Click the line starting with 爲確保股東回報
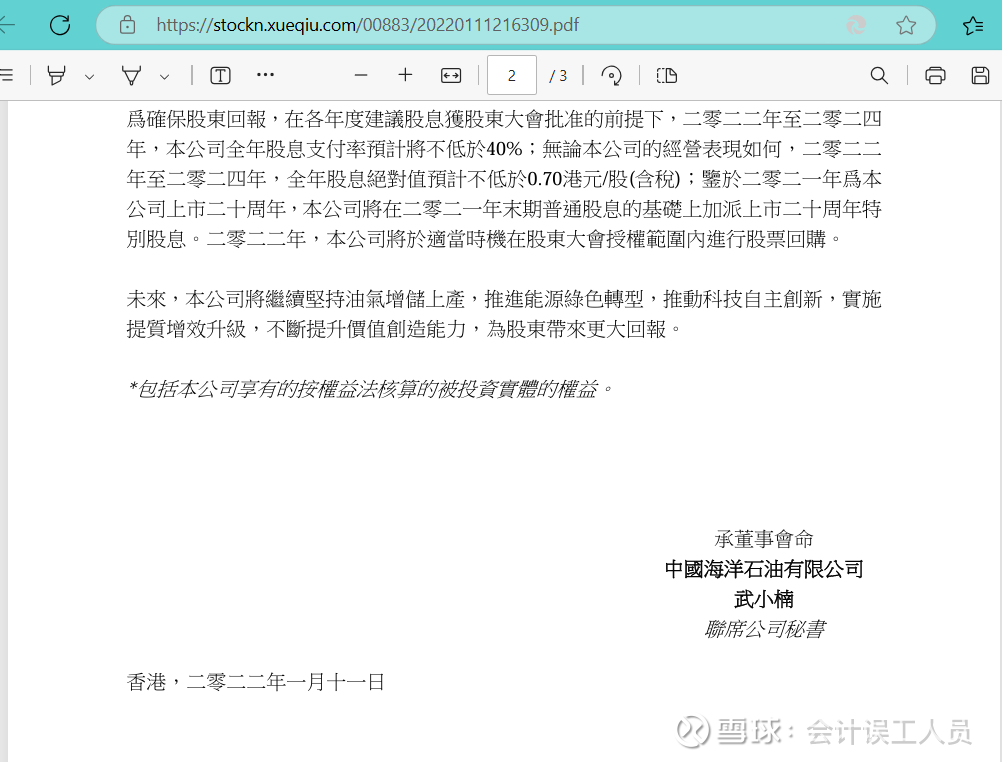The image size is (1002, 762). pyautogui.click(x=504, y=119)
